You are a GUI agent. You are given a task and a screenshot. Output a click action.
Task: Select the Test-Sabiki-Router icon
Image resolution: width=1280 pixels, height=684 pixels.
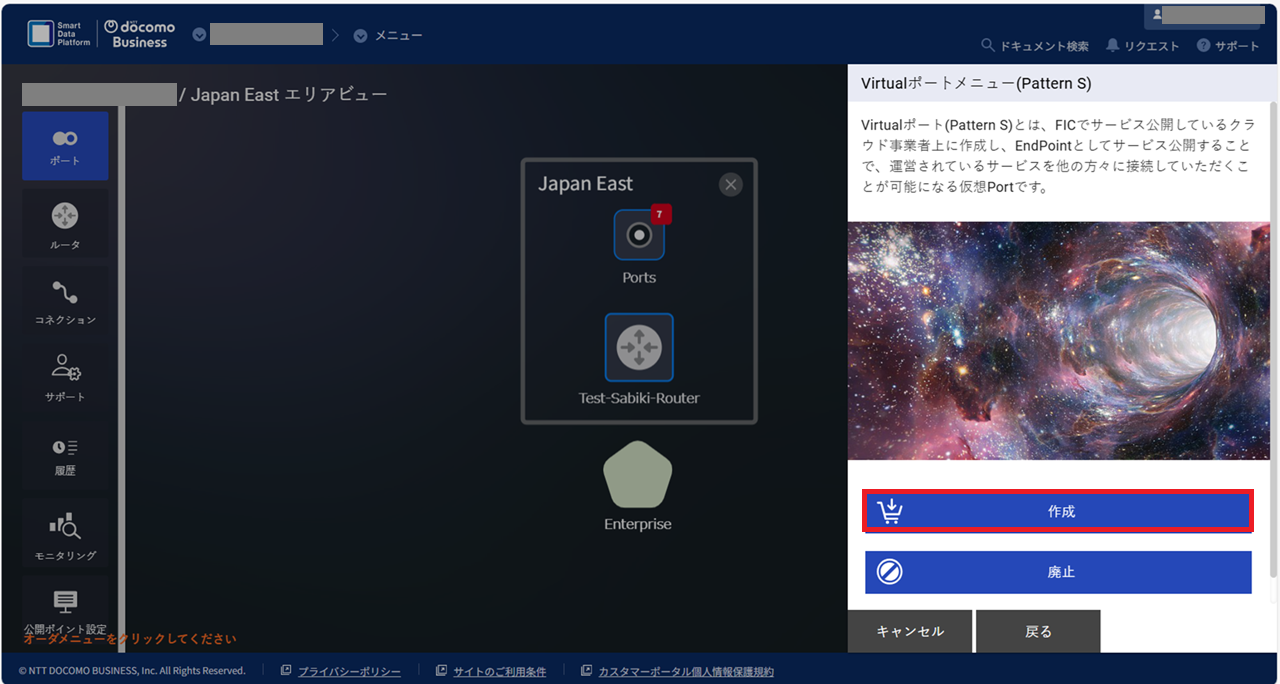(x=638, y=348)
